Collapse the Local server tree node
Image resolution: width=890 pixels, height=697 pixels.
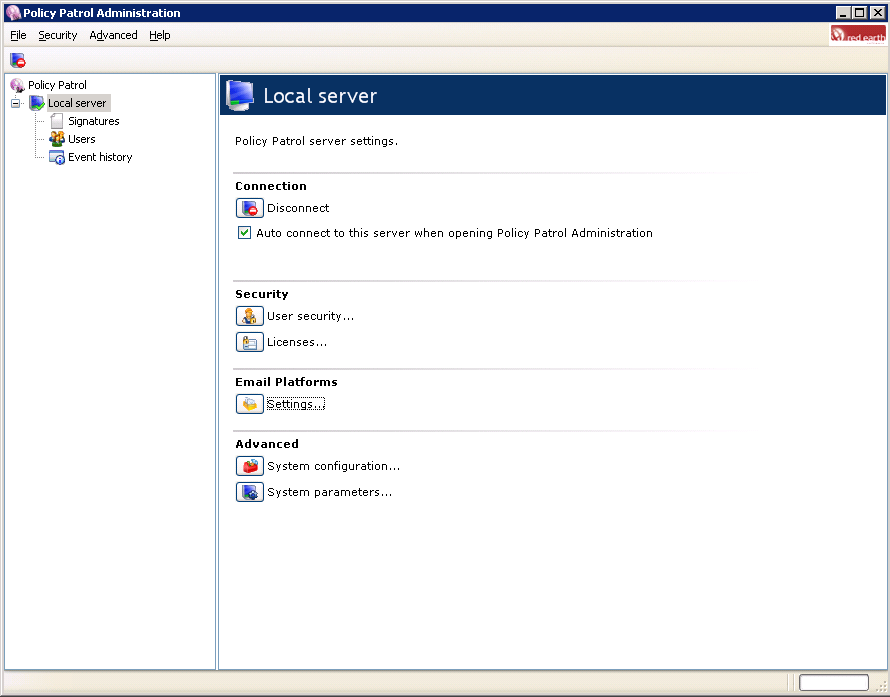(x=15, y=103)
